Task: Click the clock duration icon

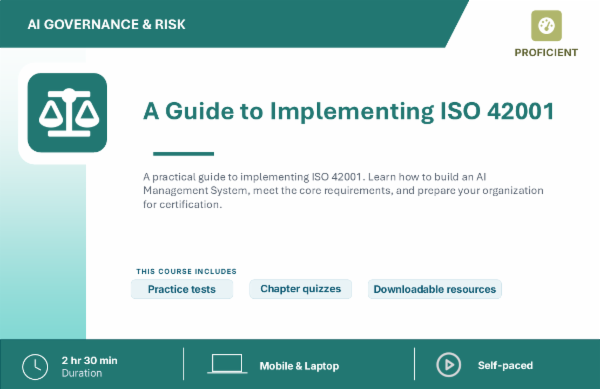Action: tap(35, 367)
